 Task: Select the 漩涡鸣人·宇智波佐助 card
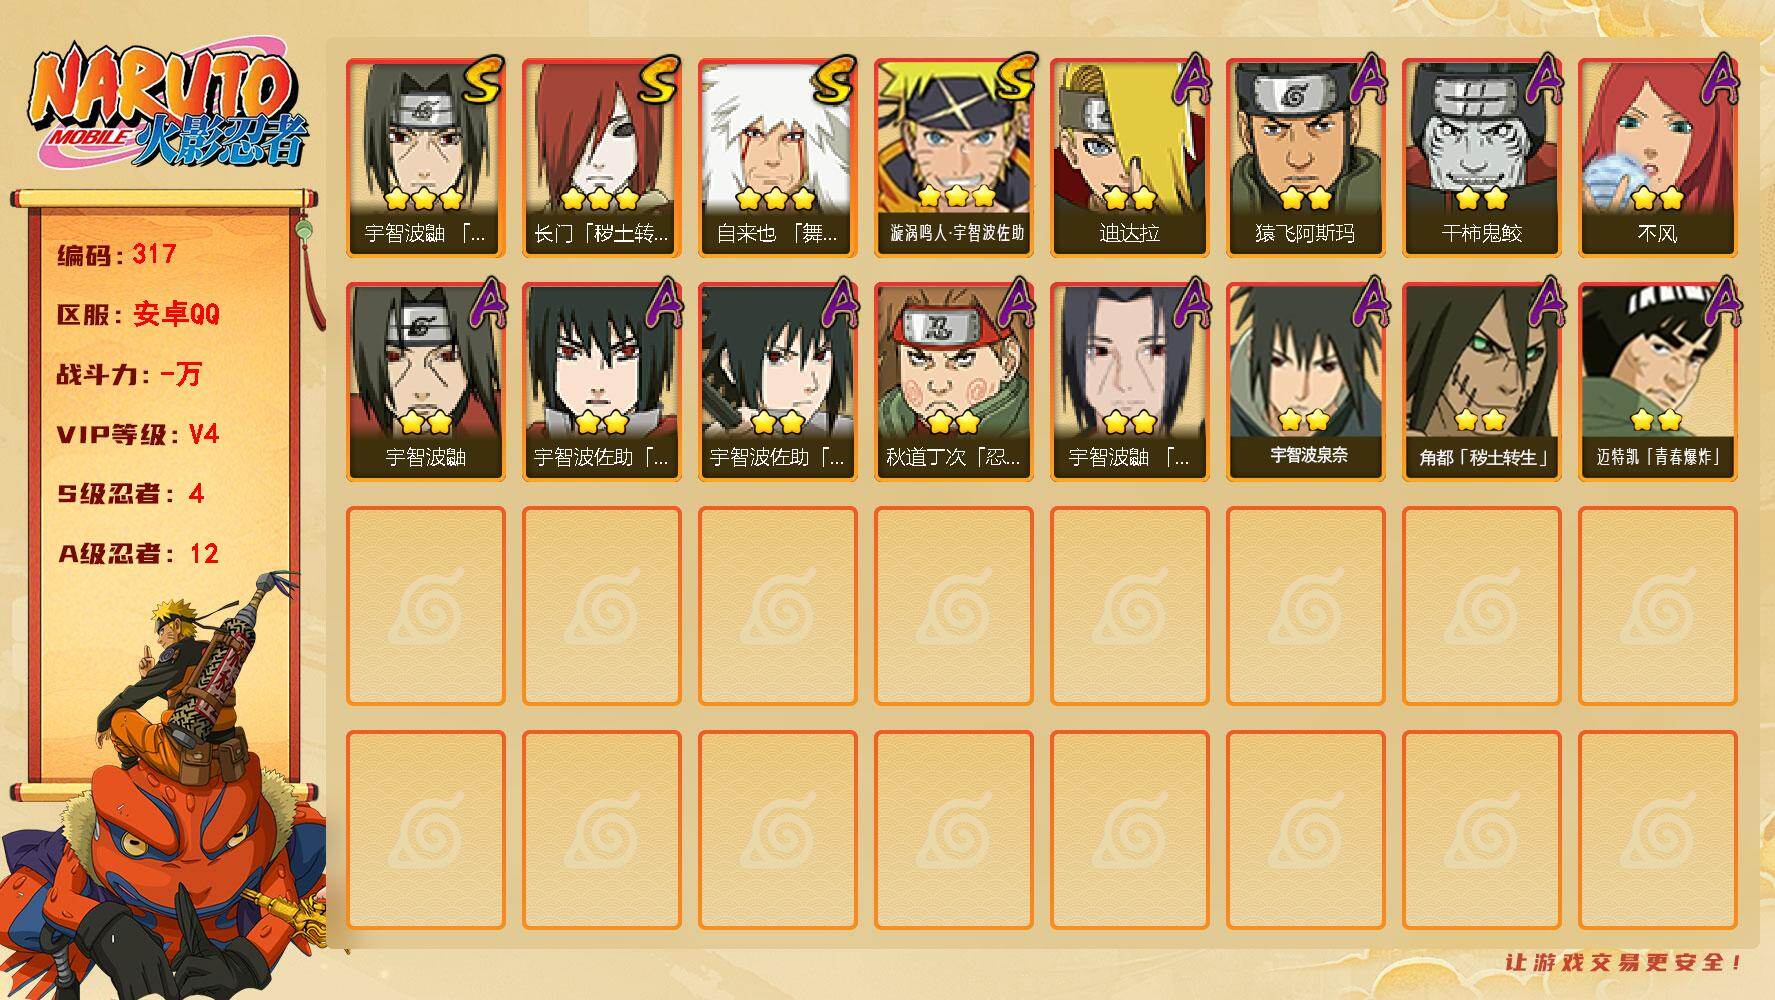coord(953,157)
